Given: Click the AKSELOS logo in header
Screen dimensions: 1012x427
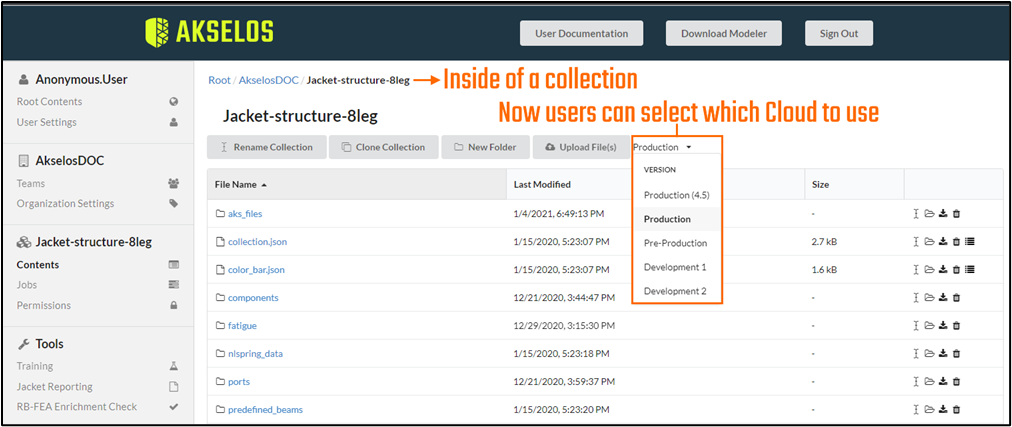Looking at the screenshot, I should click(x=209, y=32).
